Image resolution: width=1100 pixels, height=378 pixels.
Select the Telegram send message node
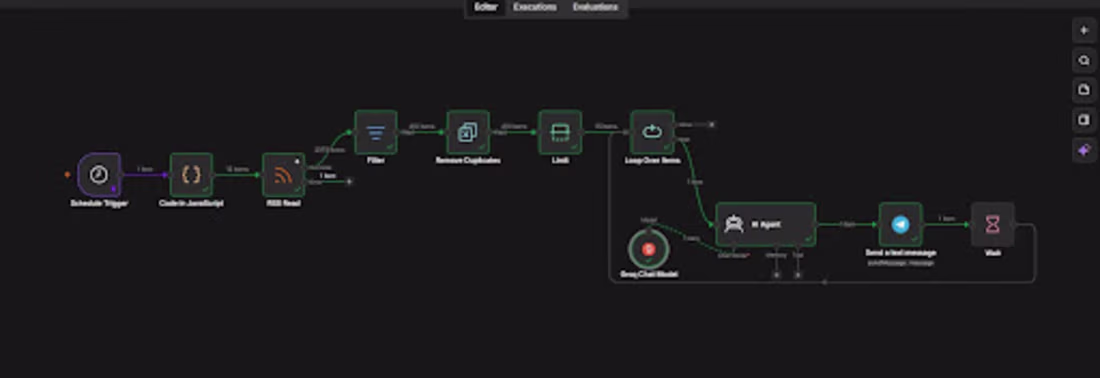(x=900, y=224)
